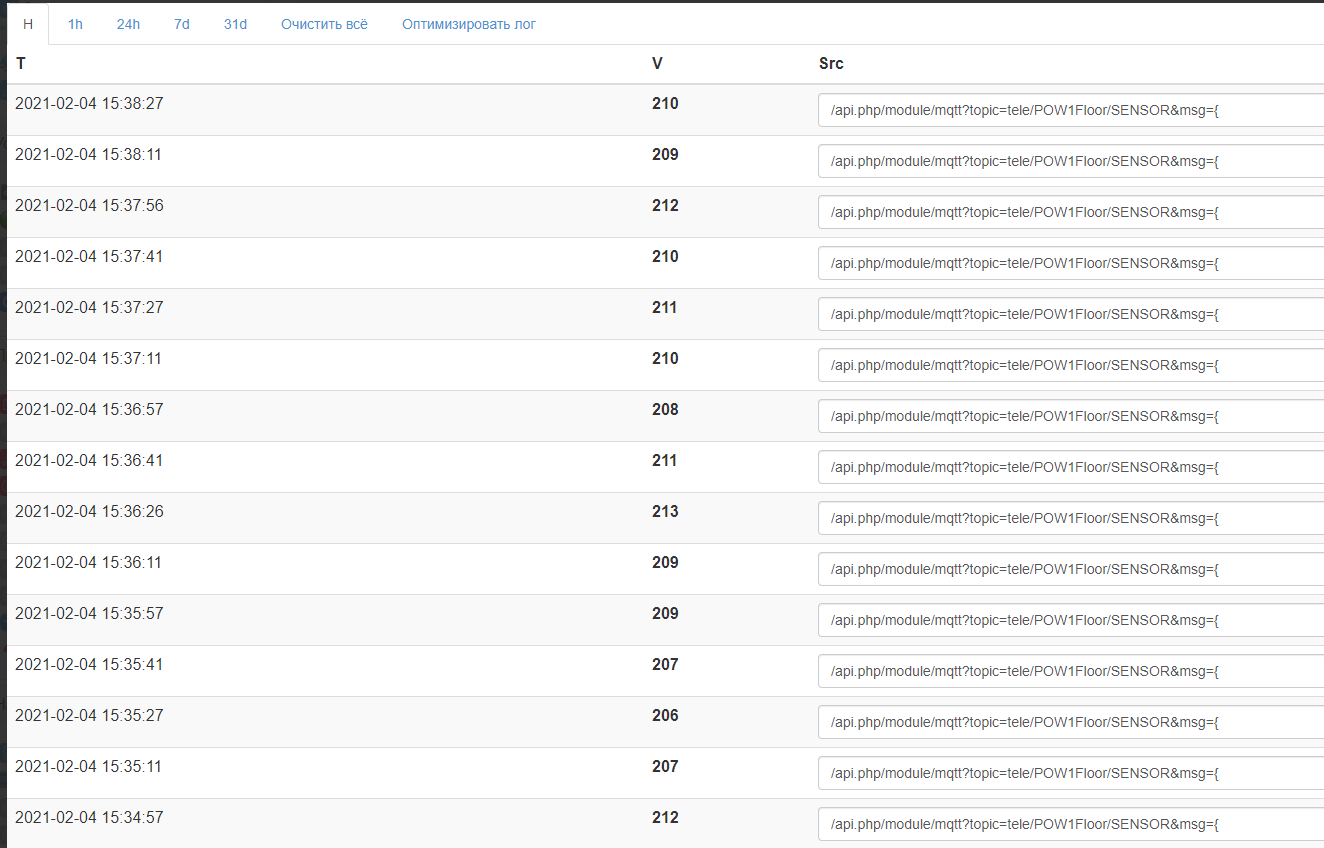Open the 1h period tab
1324x848 pixels.
point(75,24)
